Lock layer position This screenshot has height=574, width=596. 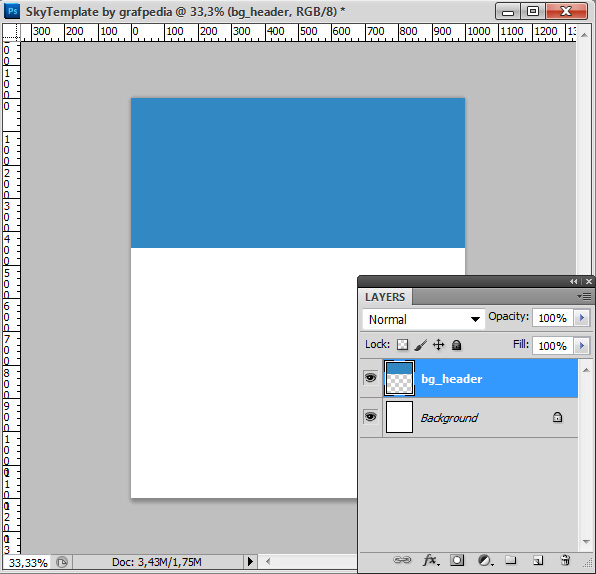tap(438, 345)
